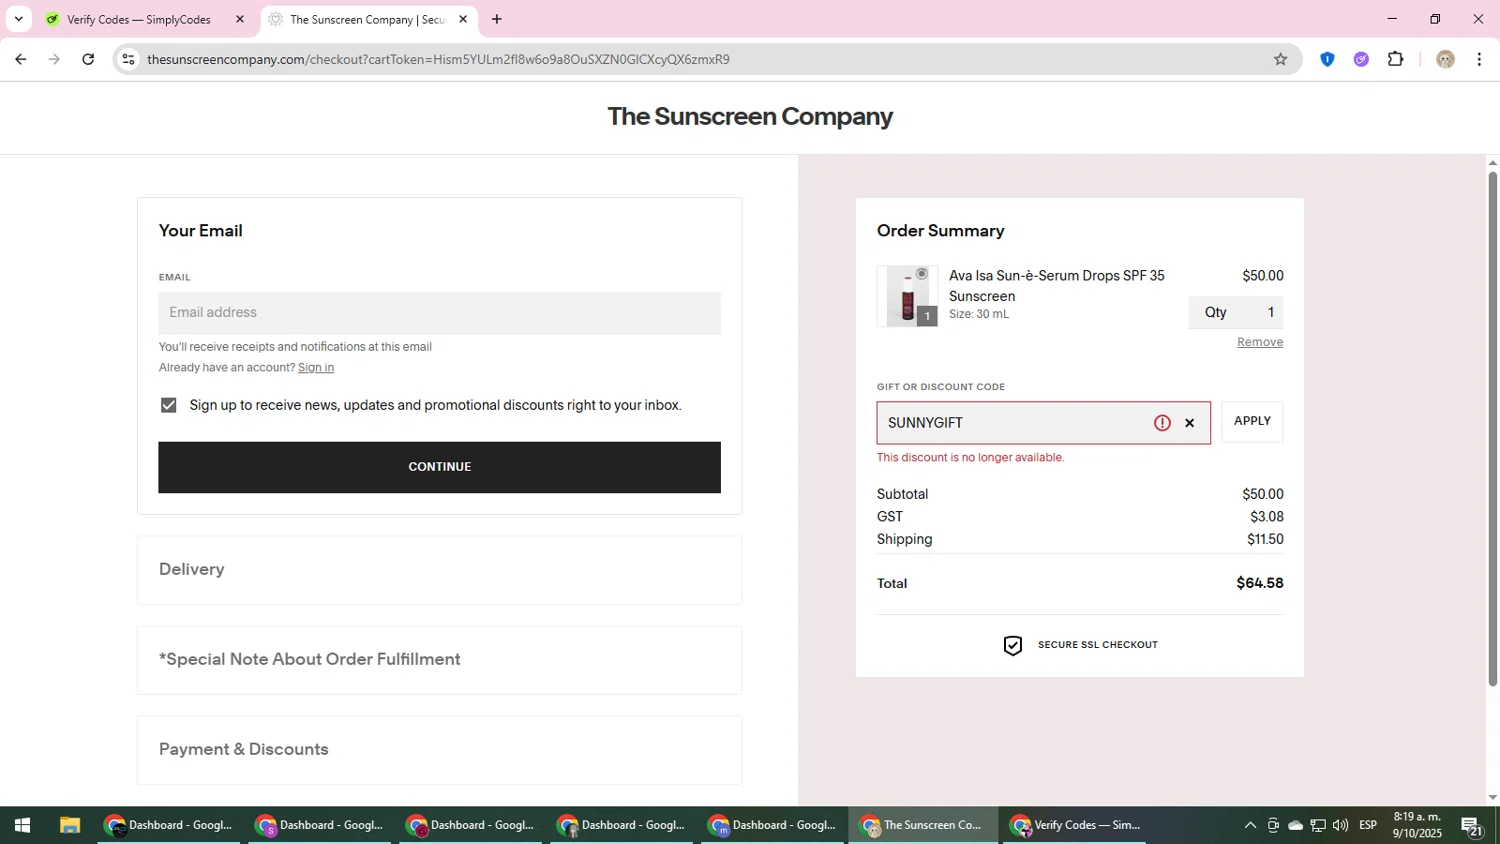1500x844 pixels.
Task: Click the browser address bar URL
Action: pos(438,59)
